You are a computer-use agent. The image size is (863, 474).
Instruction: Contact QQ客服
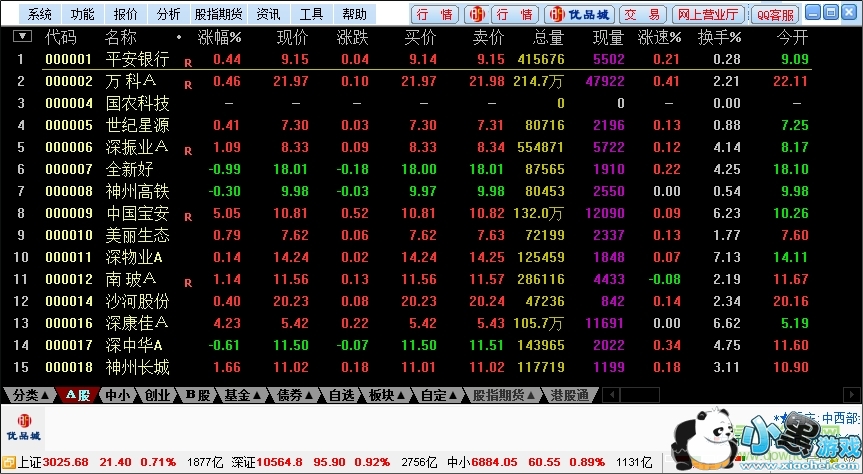(x=775, y=14)
